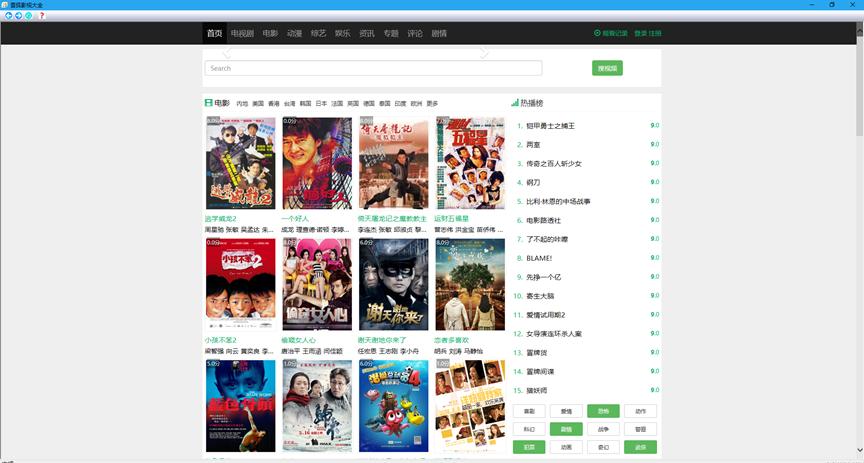Click the 小孩不笨2 title link

(x=220, y=340)
